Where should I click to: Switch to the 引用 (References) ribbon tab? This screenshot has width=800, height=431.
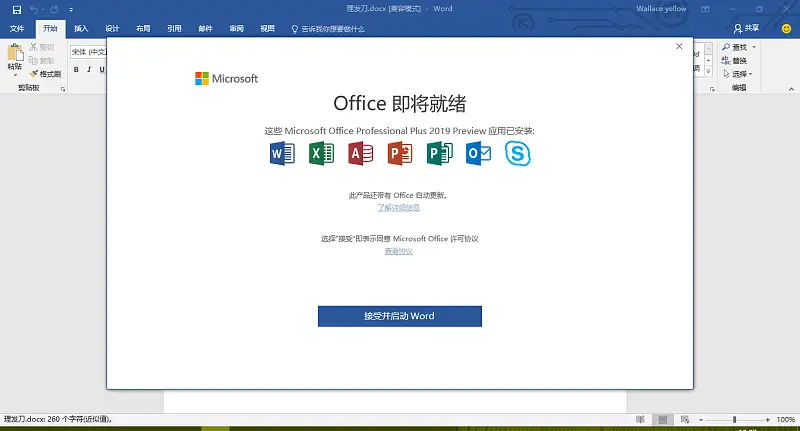pos(174,29)
